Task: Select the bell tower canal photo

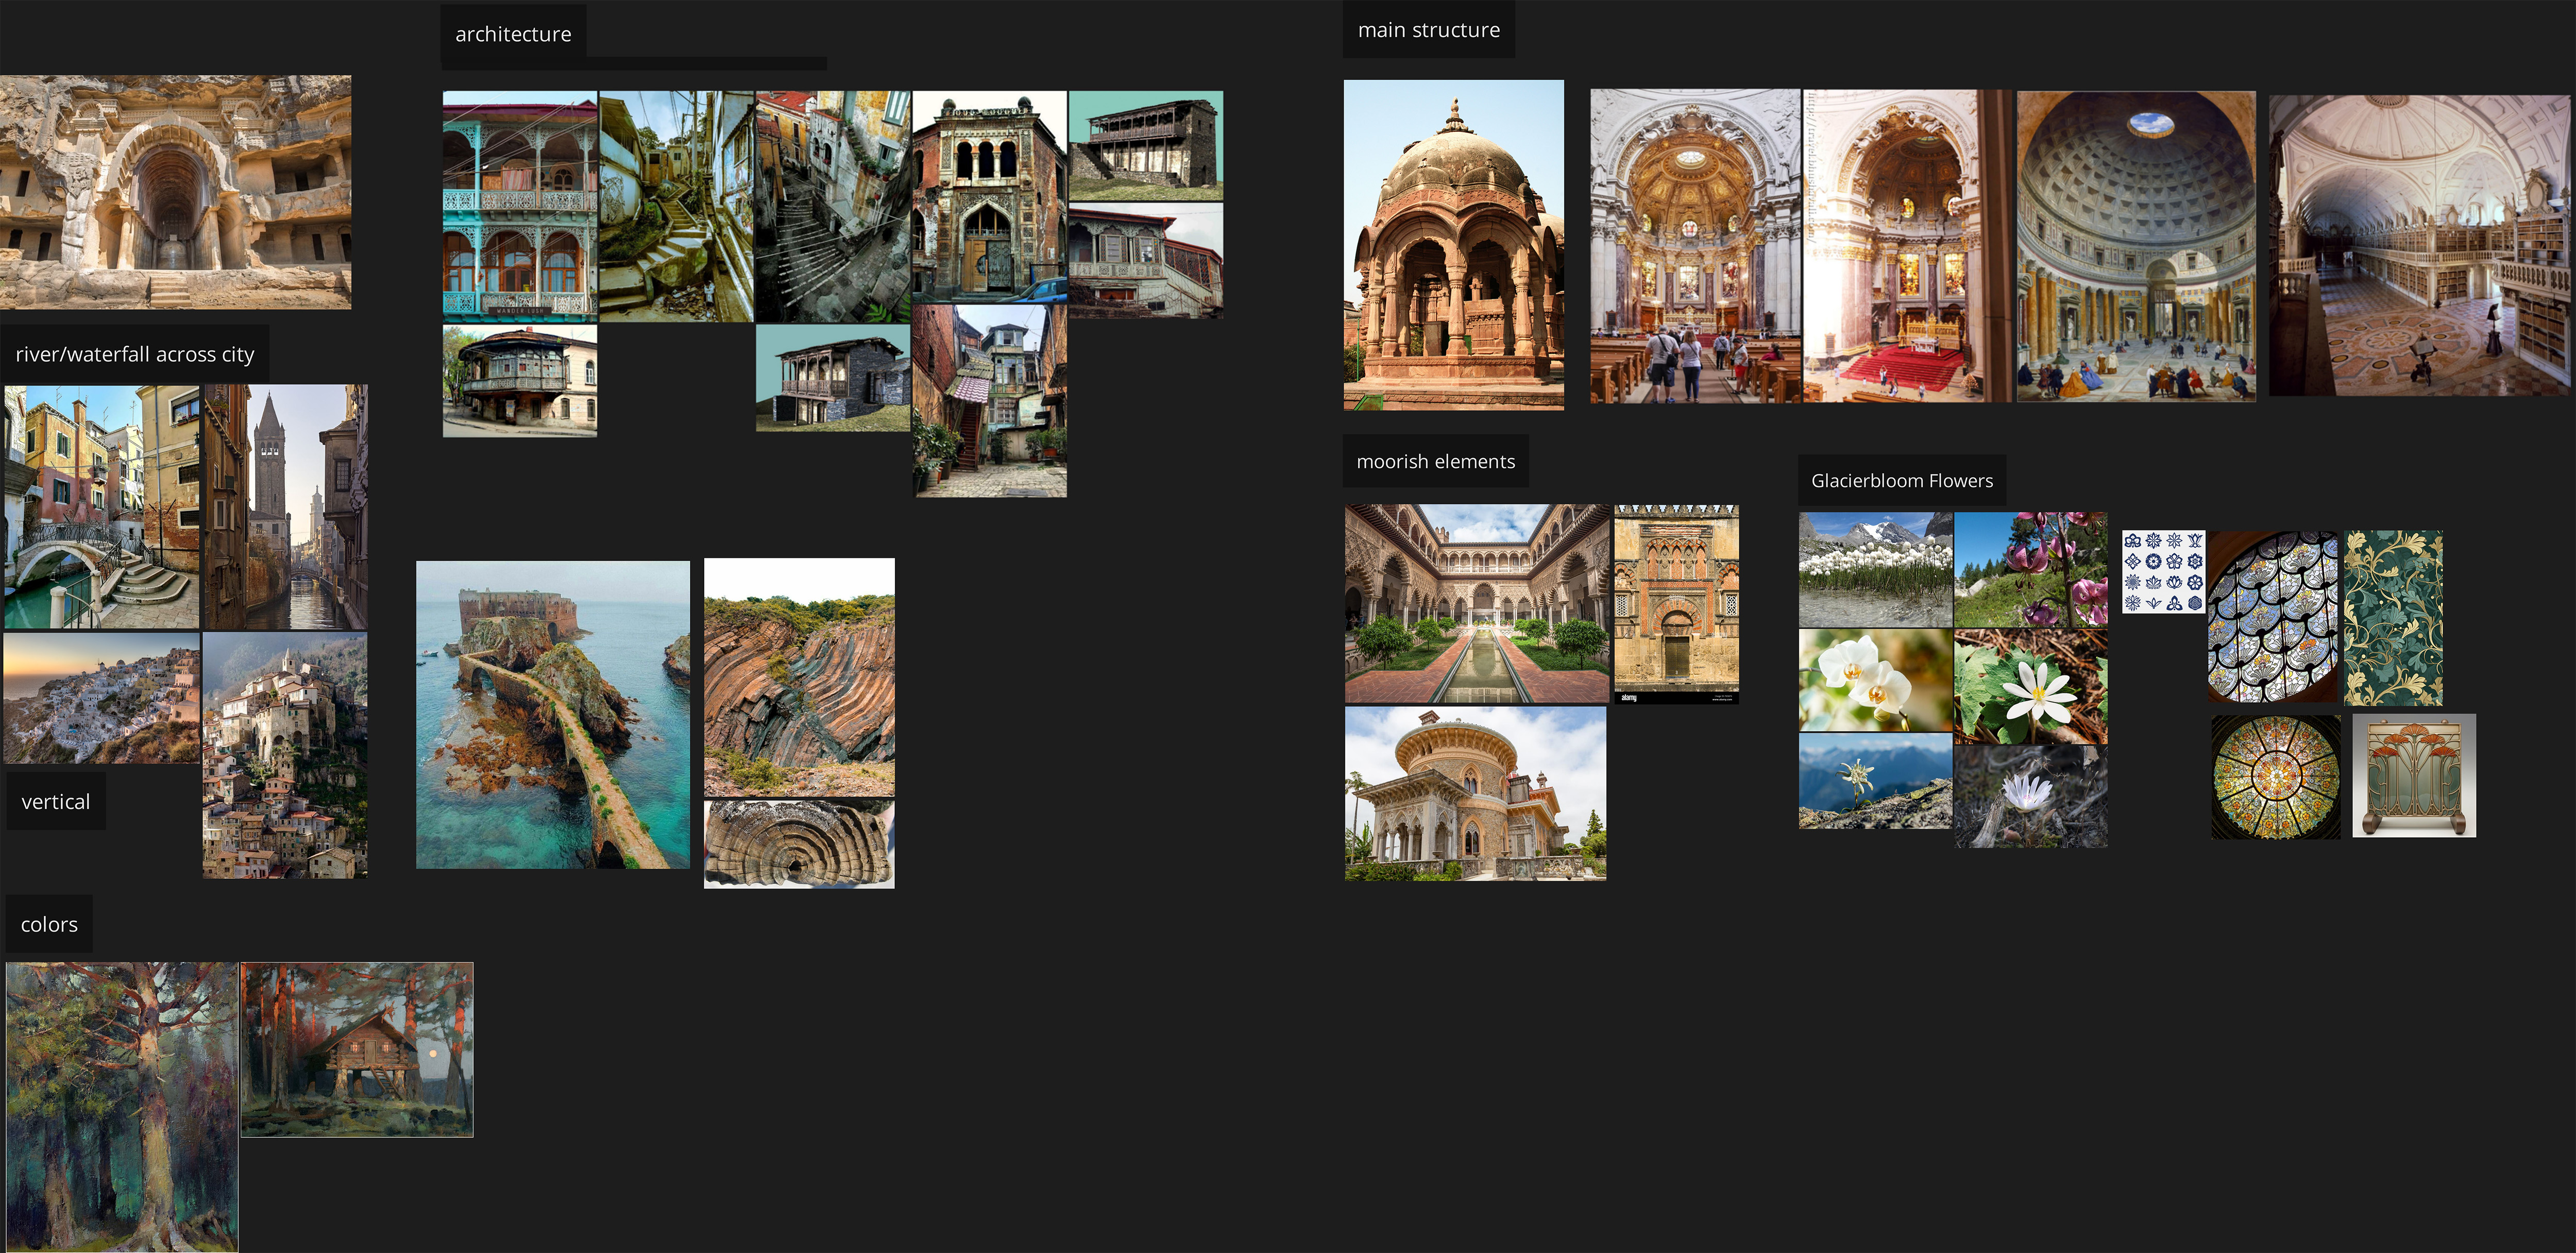Action: [x=285, y=507]
